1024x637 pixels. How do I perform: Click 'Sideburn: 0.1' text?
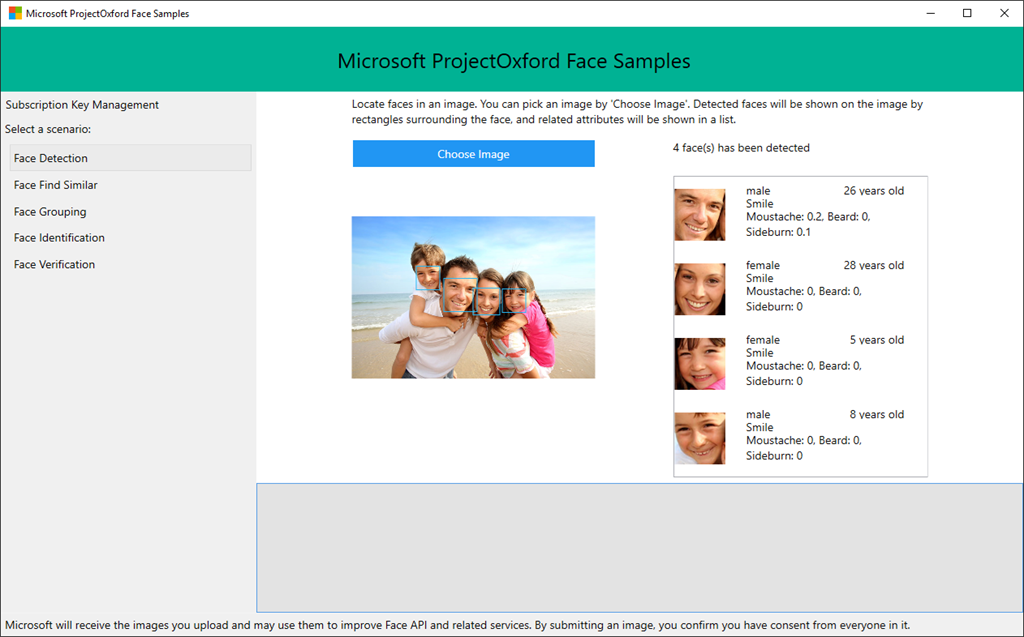point(778,232)
